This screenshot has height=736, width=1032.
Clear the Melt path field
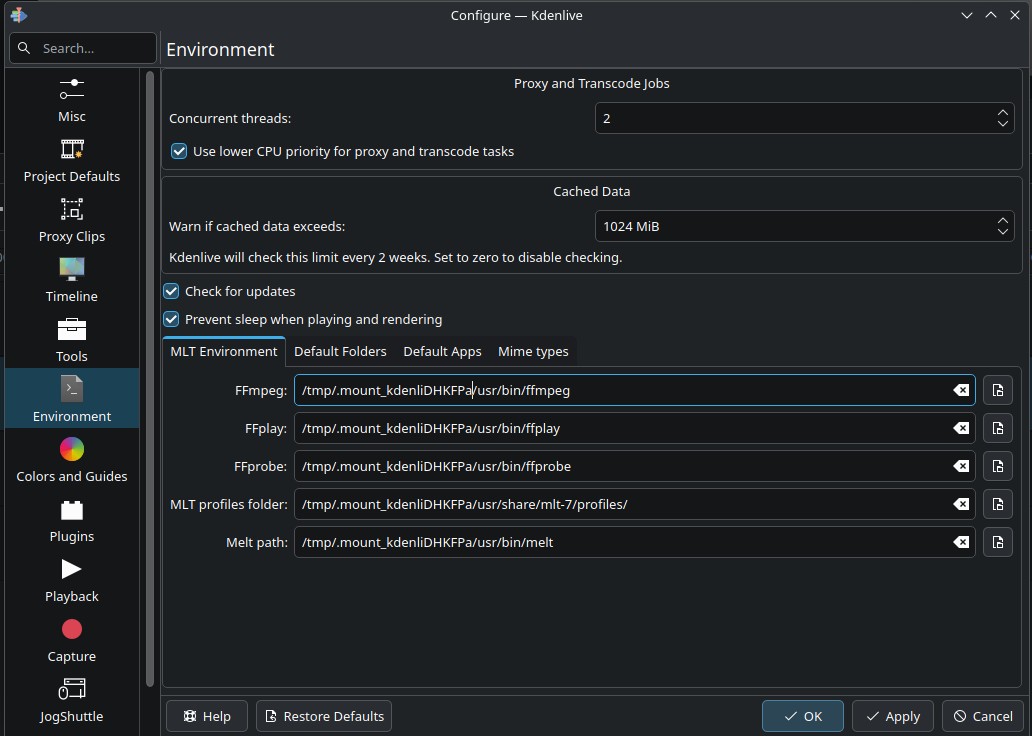[961, 542]
